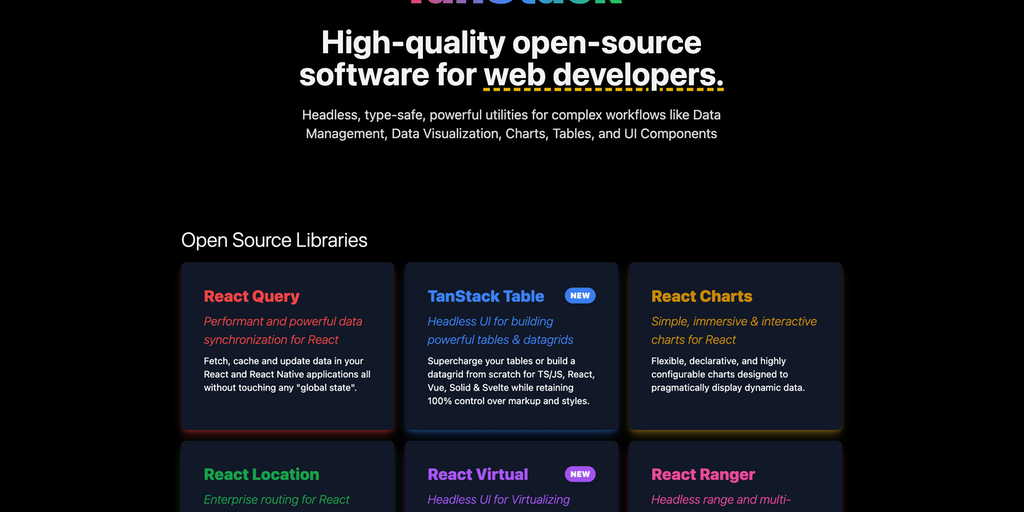Click the underlined "web developers" text
The image size is (1024, 512).
click(602, 75)
